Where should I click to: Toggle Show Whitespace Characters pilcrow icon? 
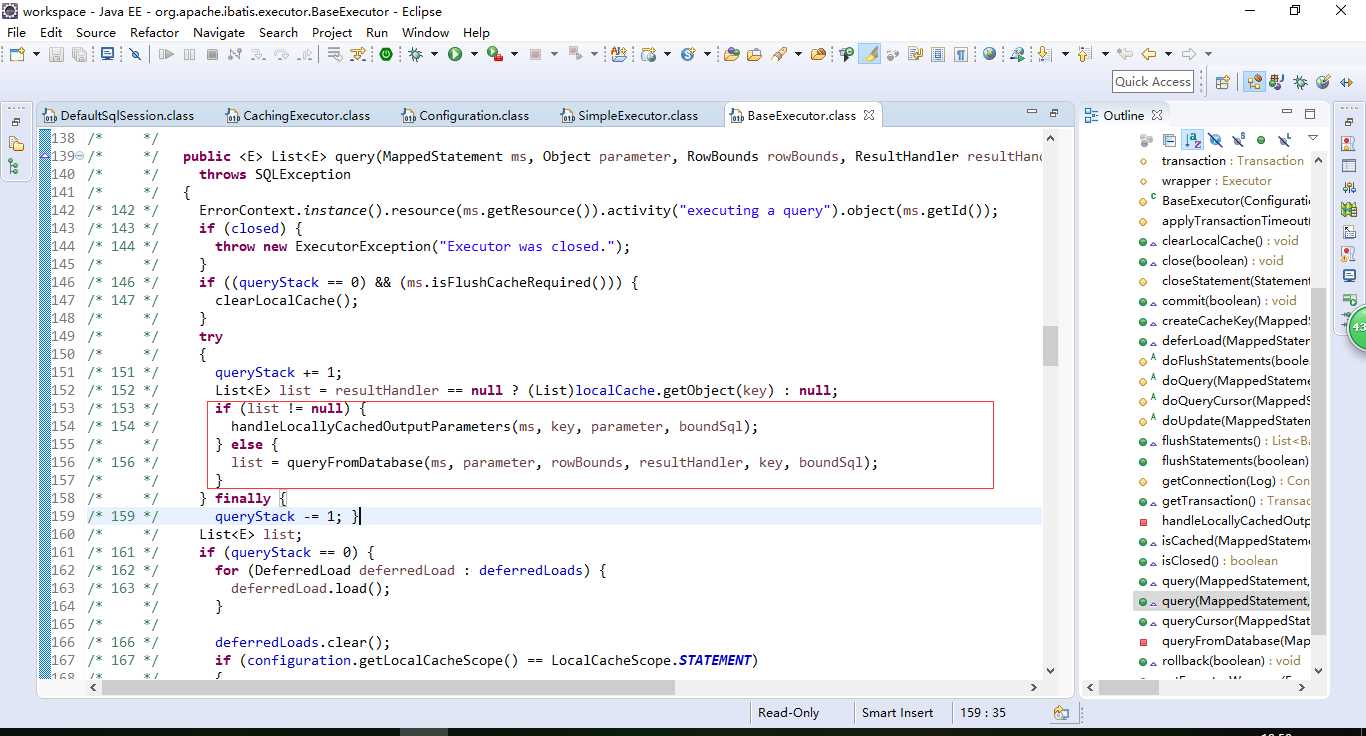pos(961,54)
